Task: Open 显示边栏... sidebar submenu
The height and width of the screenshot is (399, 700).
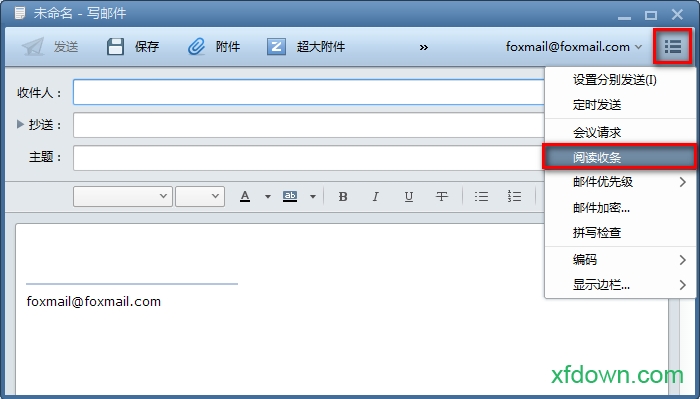Action: [x=620, y=285]
